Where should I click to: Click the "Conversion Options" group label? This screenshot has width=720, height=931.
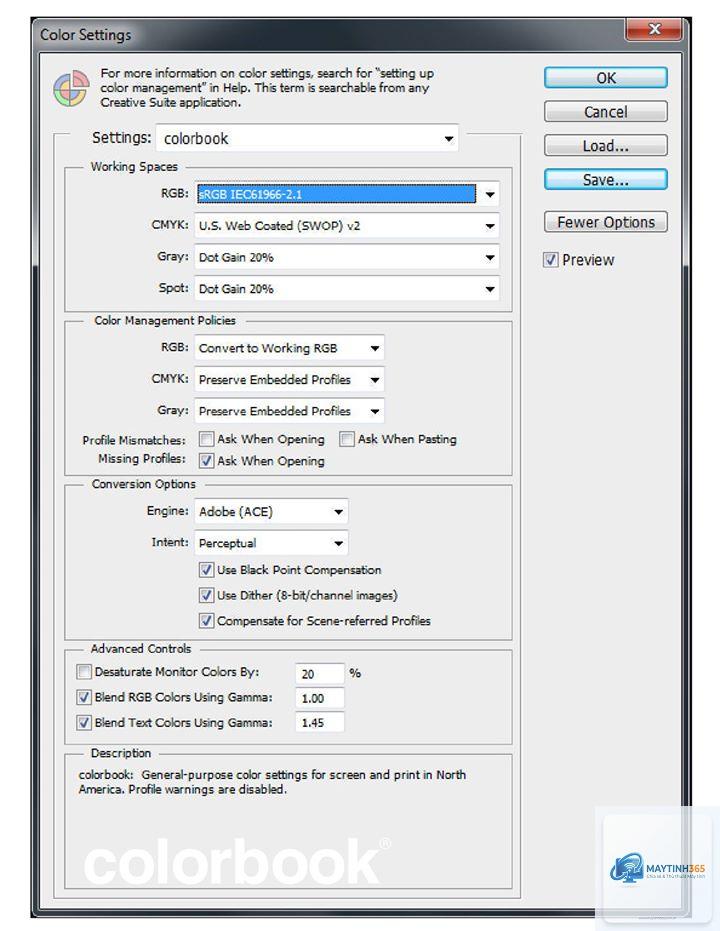[144, 484]
